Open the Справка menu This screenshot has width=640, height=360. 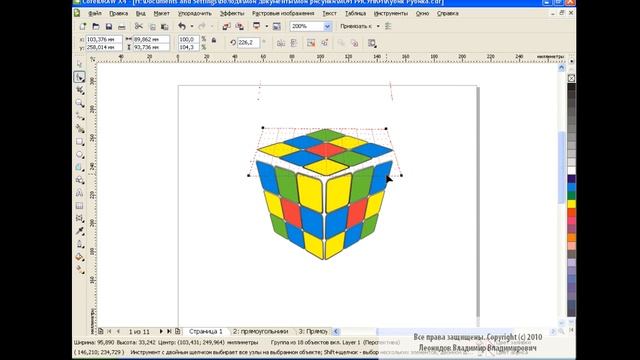[x=447, y=13]
